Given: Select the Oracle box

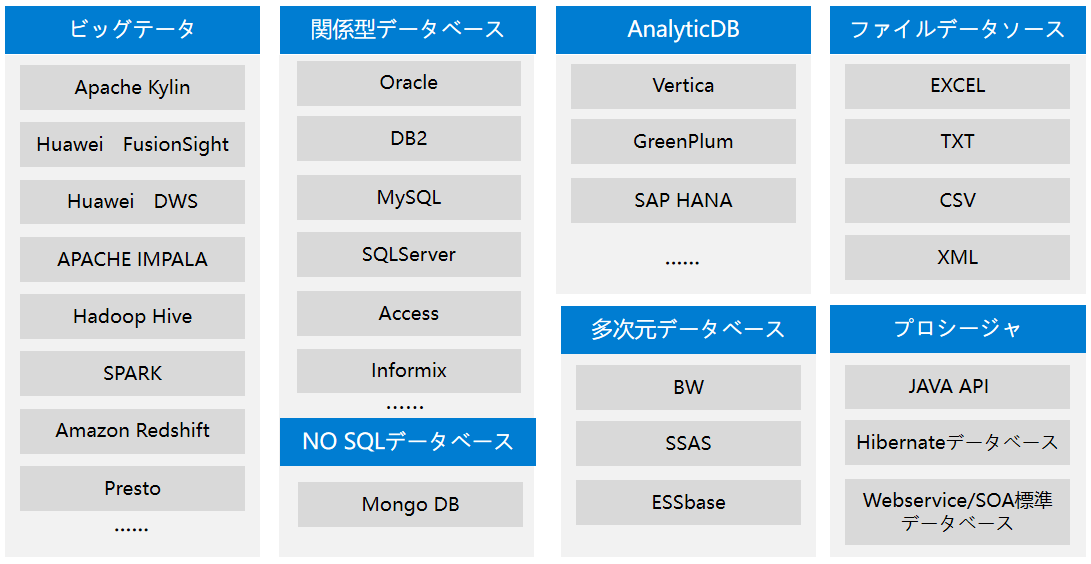Looking at the screenshot, I should (x=408, y=83).
